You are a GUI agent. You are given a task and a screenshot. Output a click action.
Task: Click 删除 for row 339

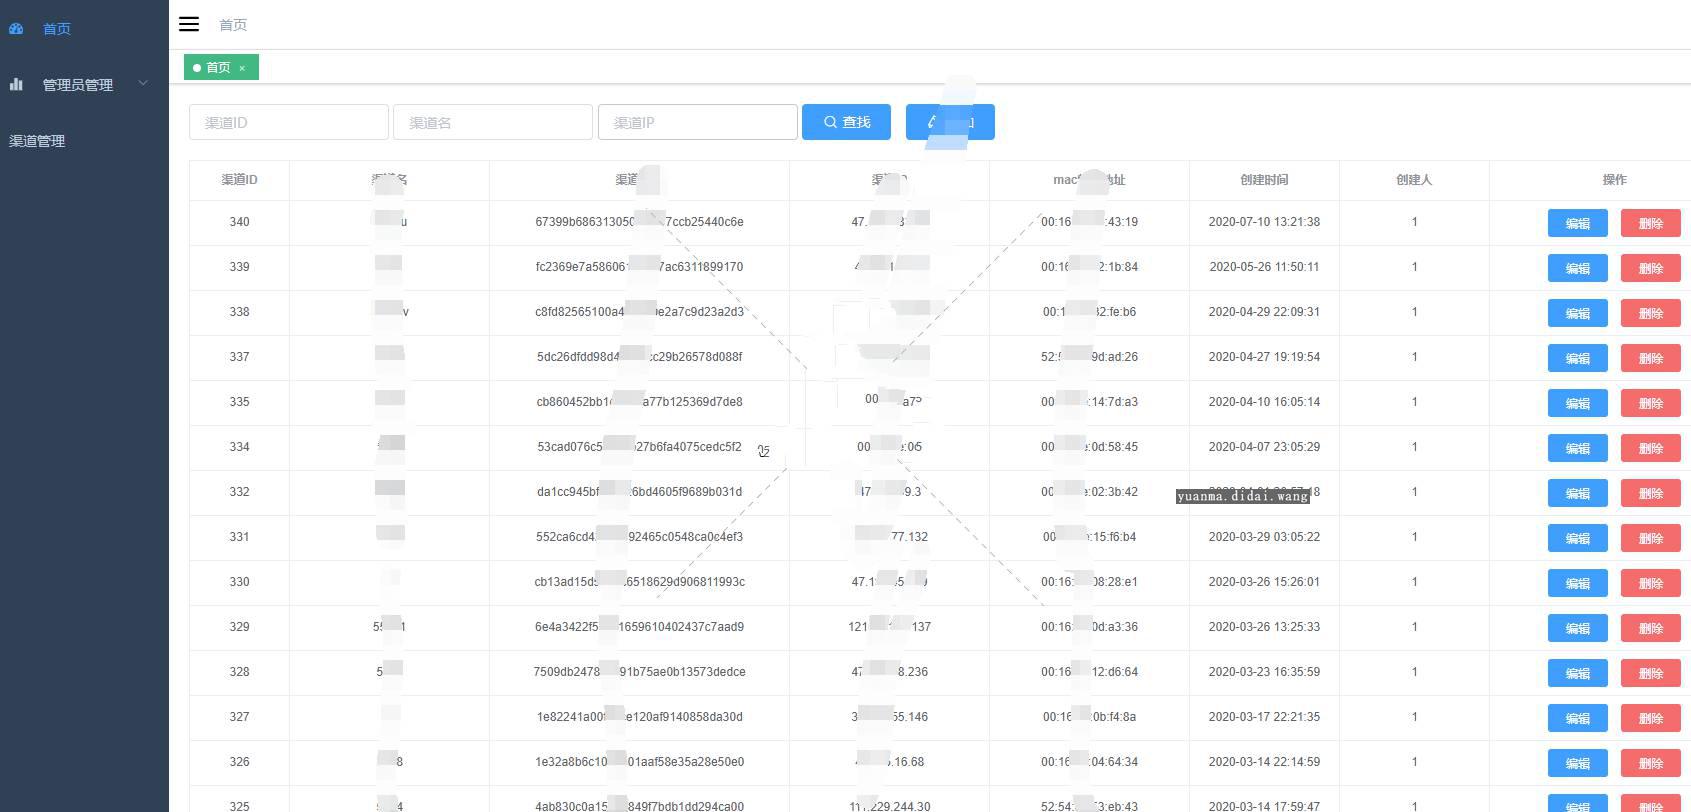coord(1651,268)
